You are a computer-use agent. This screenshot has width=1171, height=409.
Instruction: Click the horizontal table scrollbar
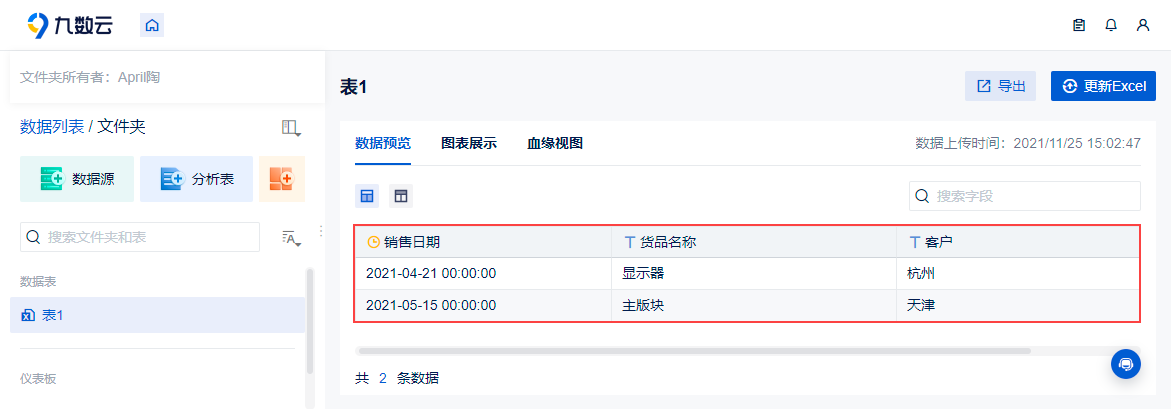(693, 351)
